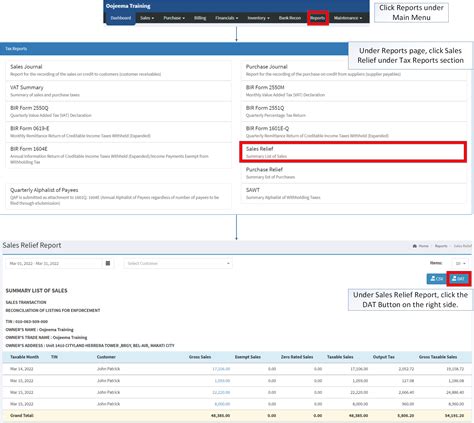Image resolution: width=474 pixels, height=423 pixels.
Task: Select the Owner's Address line
Action: (90, 346)
